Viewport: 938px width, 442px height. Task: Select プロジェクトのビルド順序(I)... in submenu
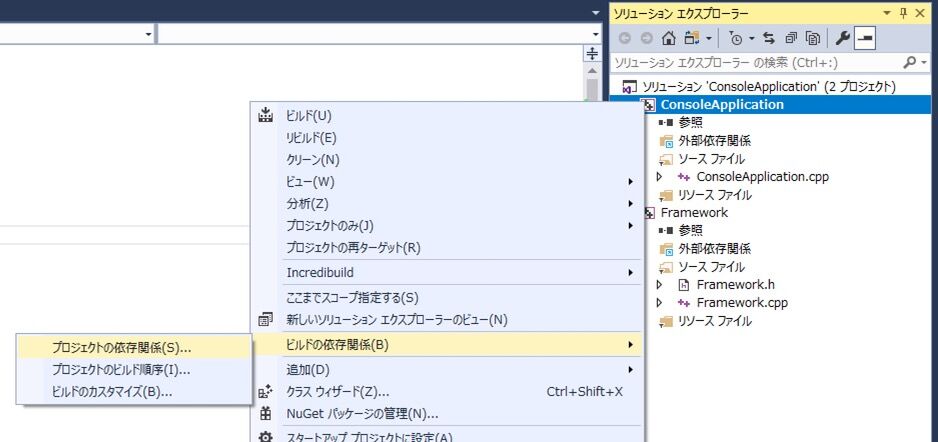[x=134, y=370]
